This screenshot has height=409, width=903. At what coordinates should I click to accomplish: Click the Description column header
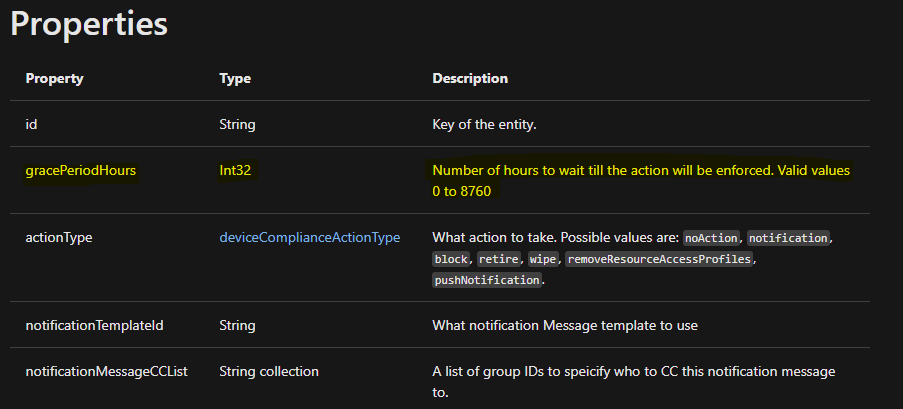point(470,78)
